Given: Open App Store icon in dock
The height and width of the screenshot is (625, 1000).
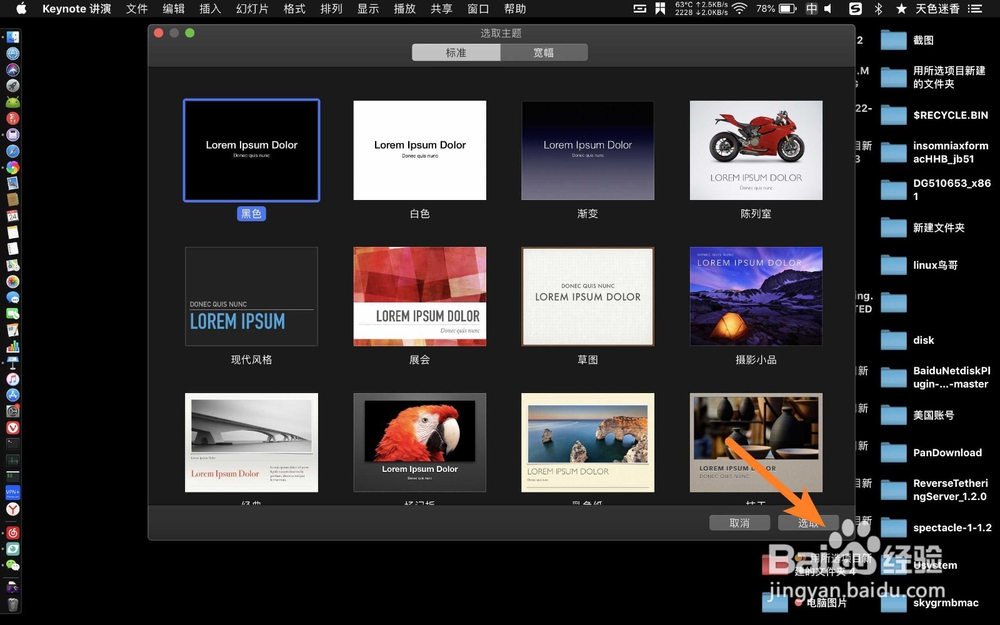Looking at the screenshot, I should click(13, 395).
